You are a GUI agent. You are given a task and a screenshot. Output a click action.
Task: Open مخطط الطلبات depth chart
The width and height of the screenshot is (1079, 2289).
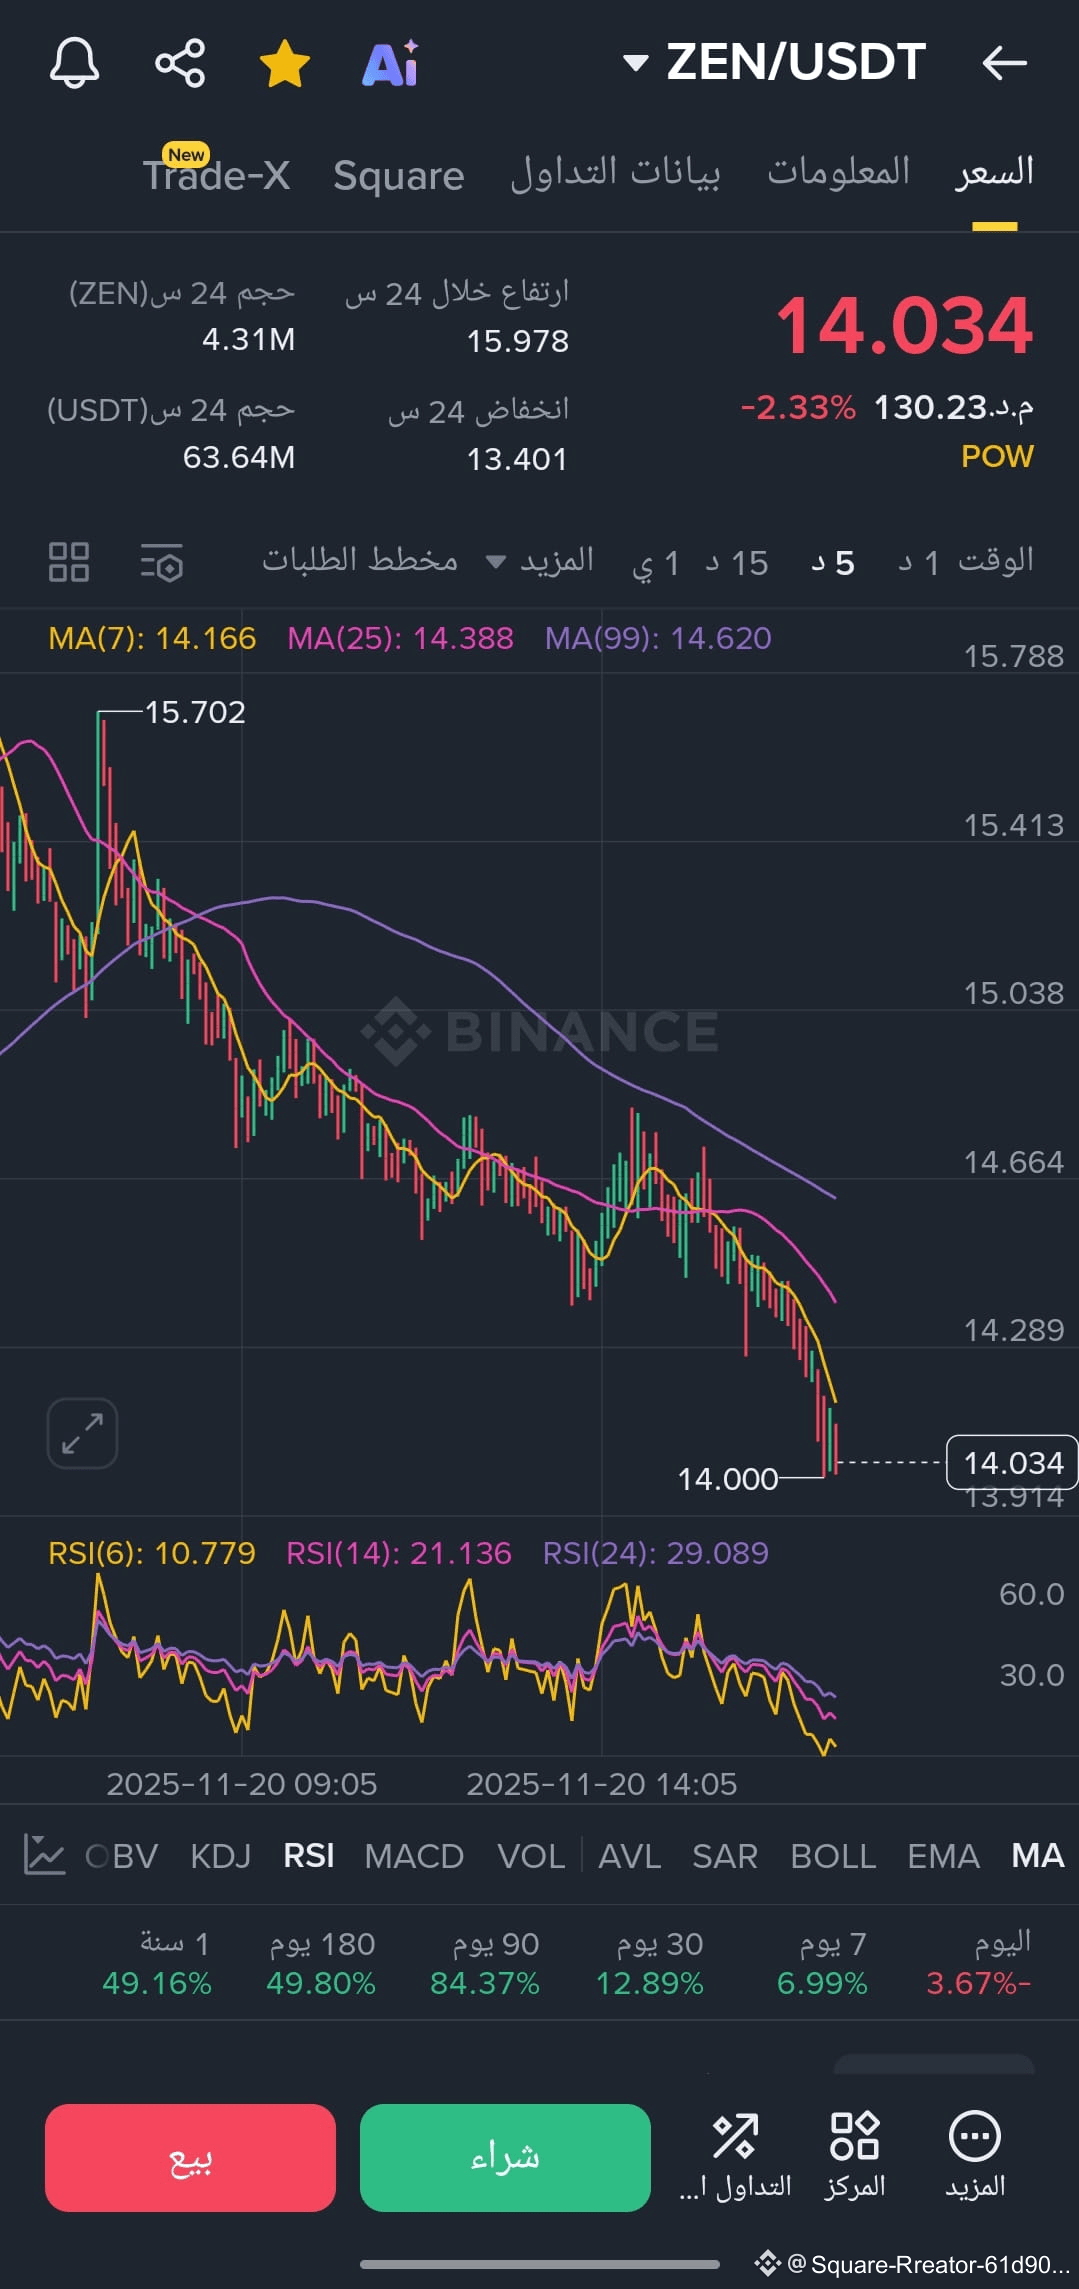pos(360,560)
